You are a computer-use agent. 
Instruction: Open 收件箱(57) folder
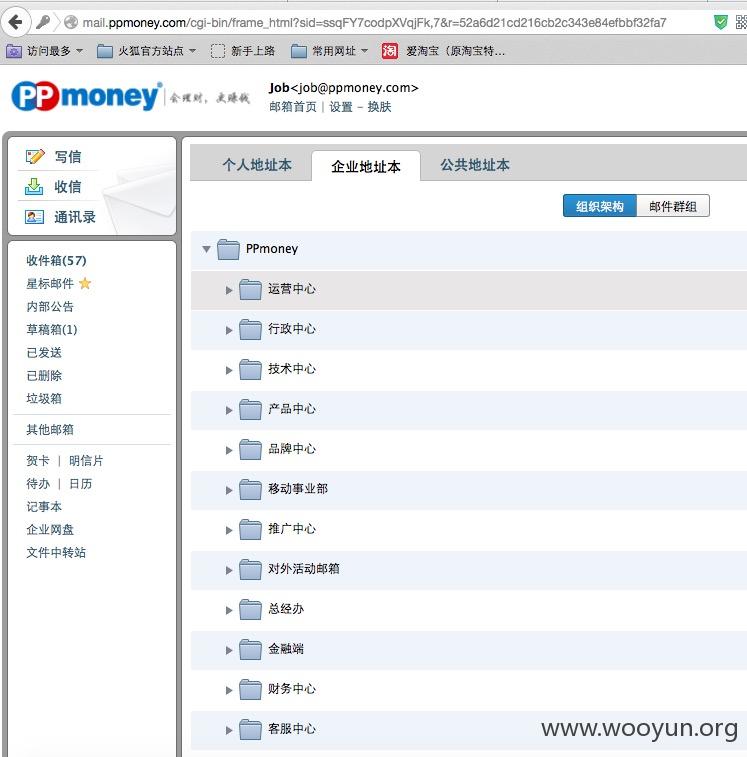point(56,261)
